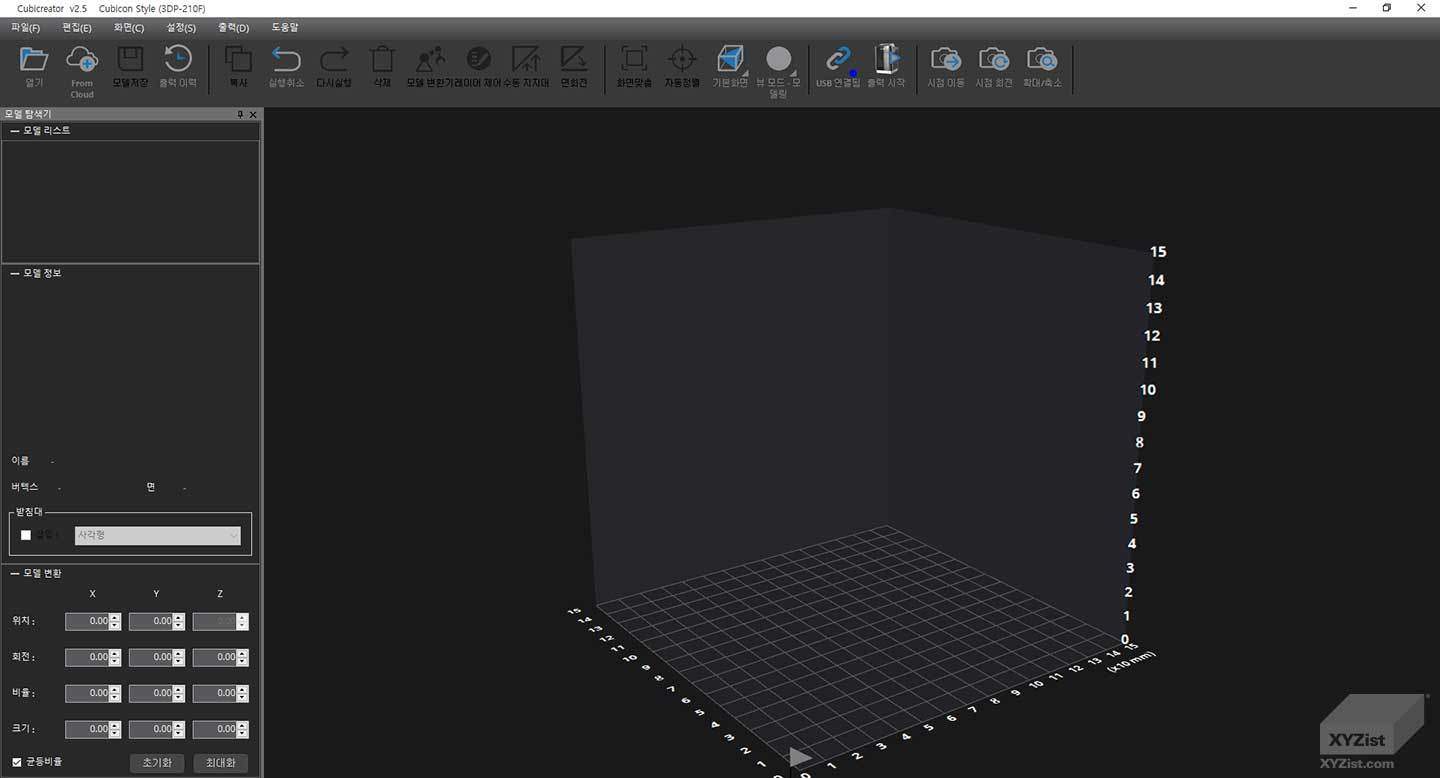
Task: Open the 화면(C) menu
Action: (x=129, y=27)
